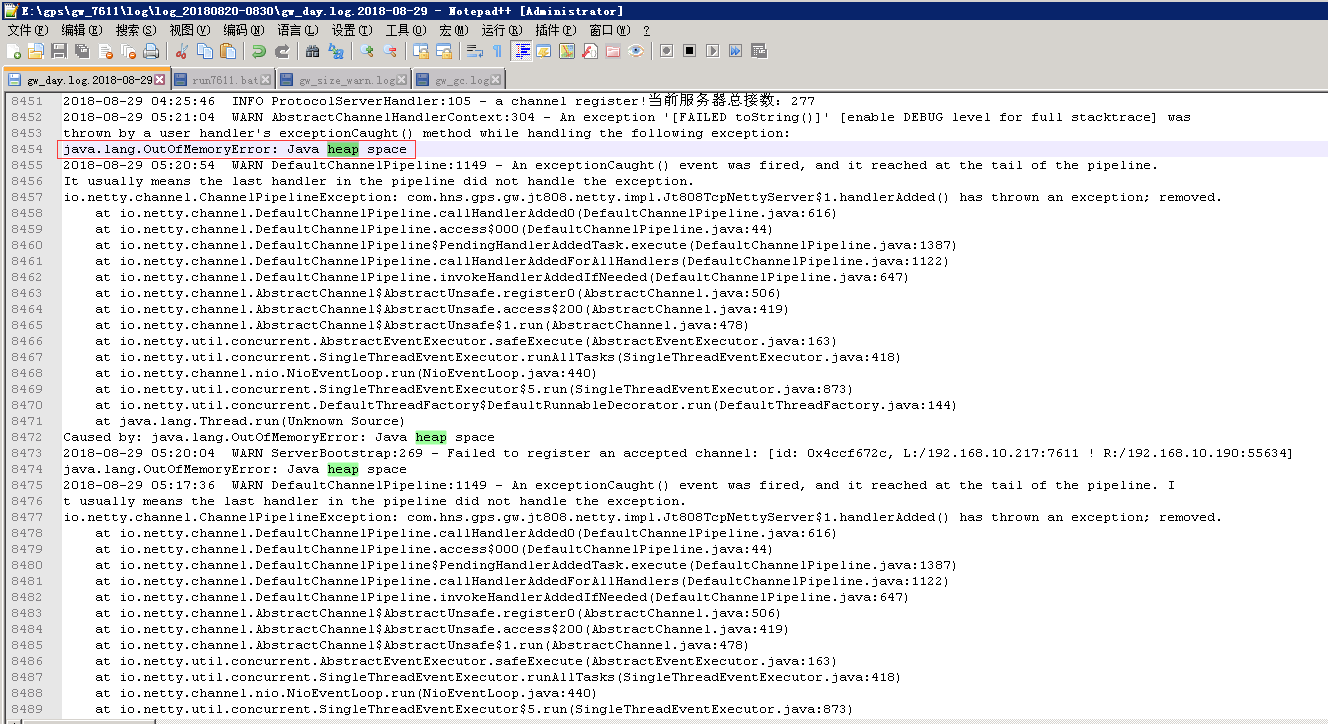Open the ? help menu

(646, 30)
